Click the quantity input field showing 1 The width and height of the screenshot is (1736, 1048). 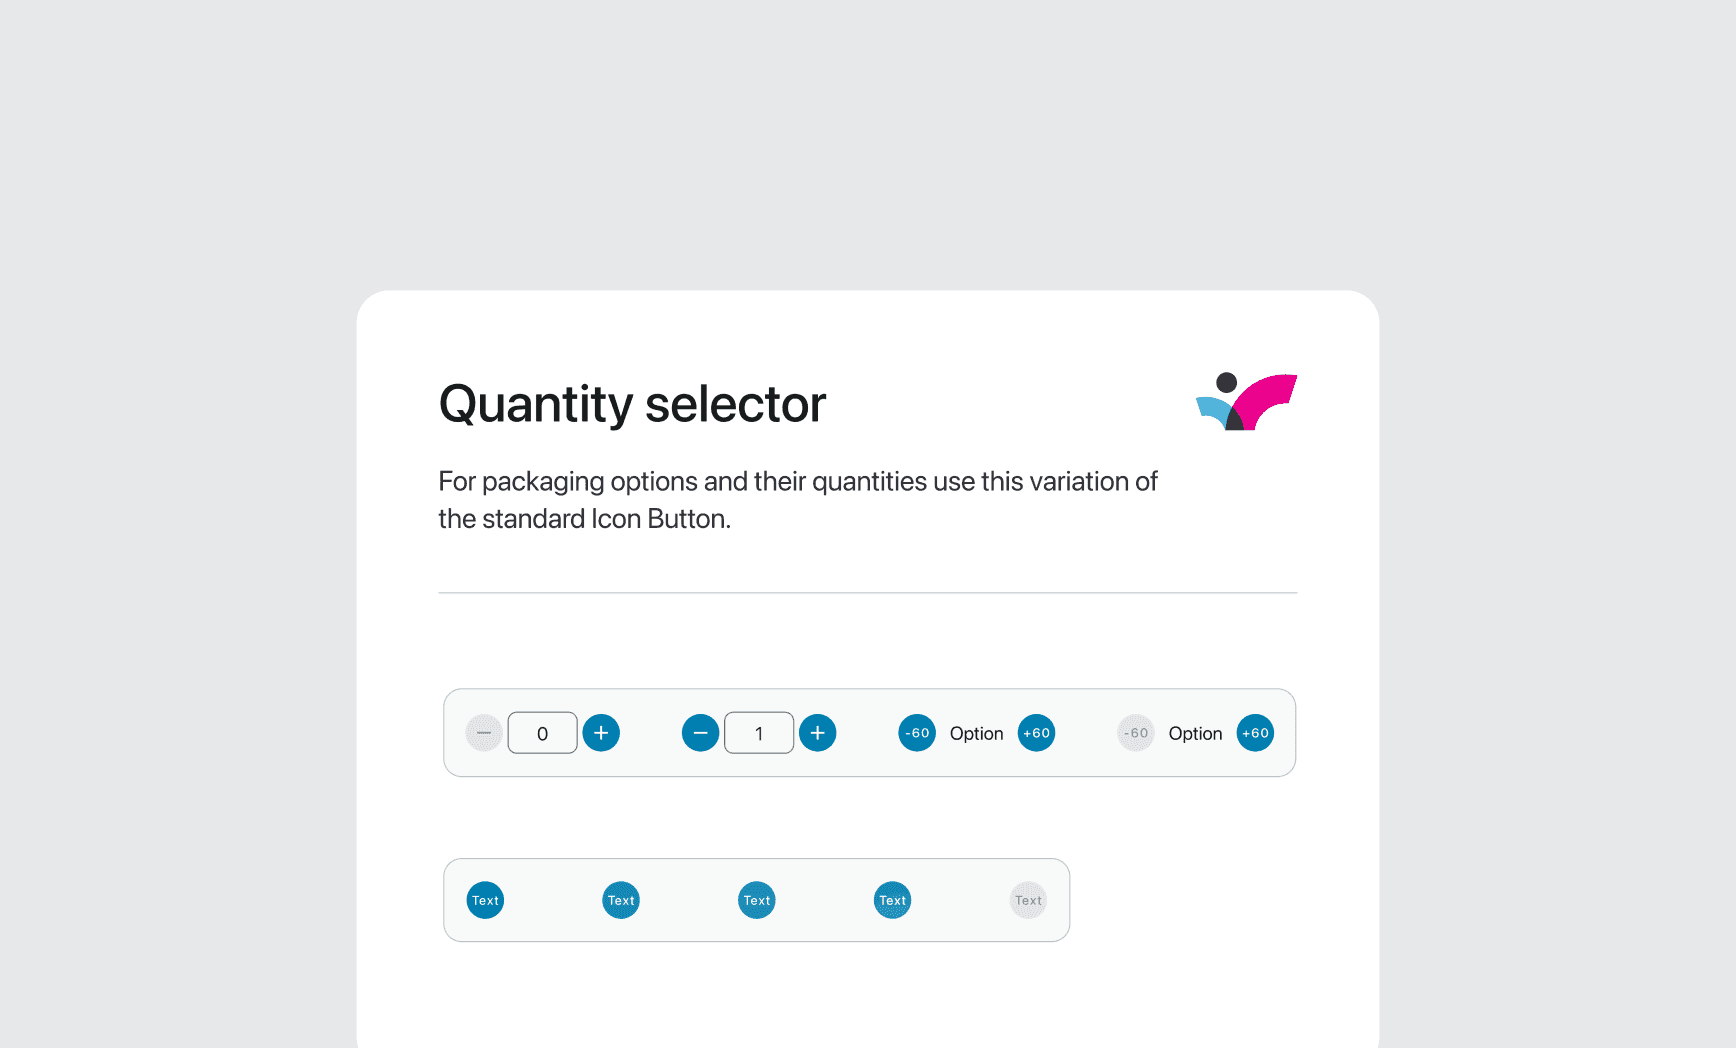(759, 733)
